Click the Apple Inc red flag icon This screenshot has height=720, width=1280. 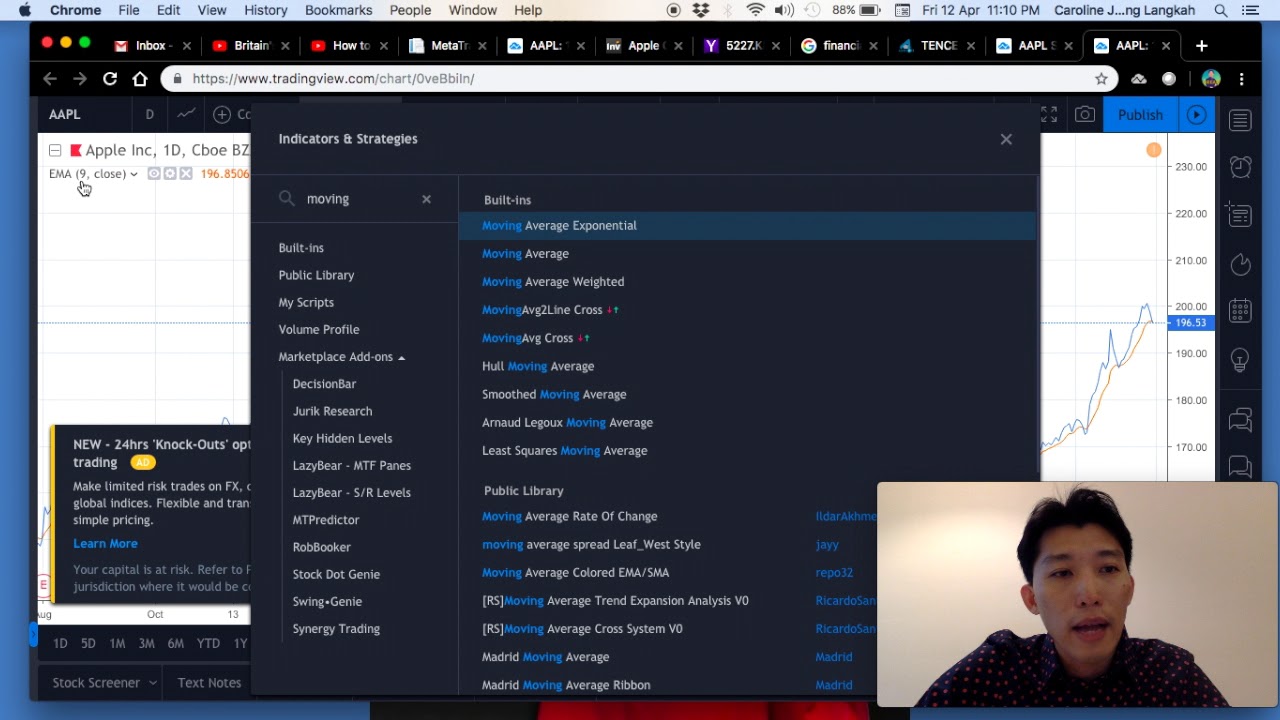point(75,151)
